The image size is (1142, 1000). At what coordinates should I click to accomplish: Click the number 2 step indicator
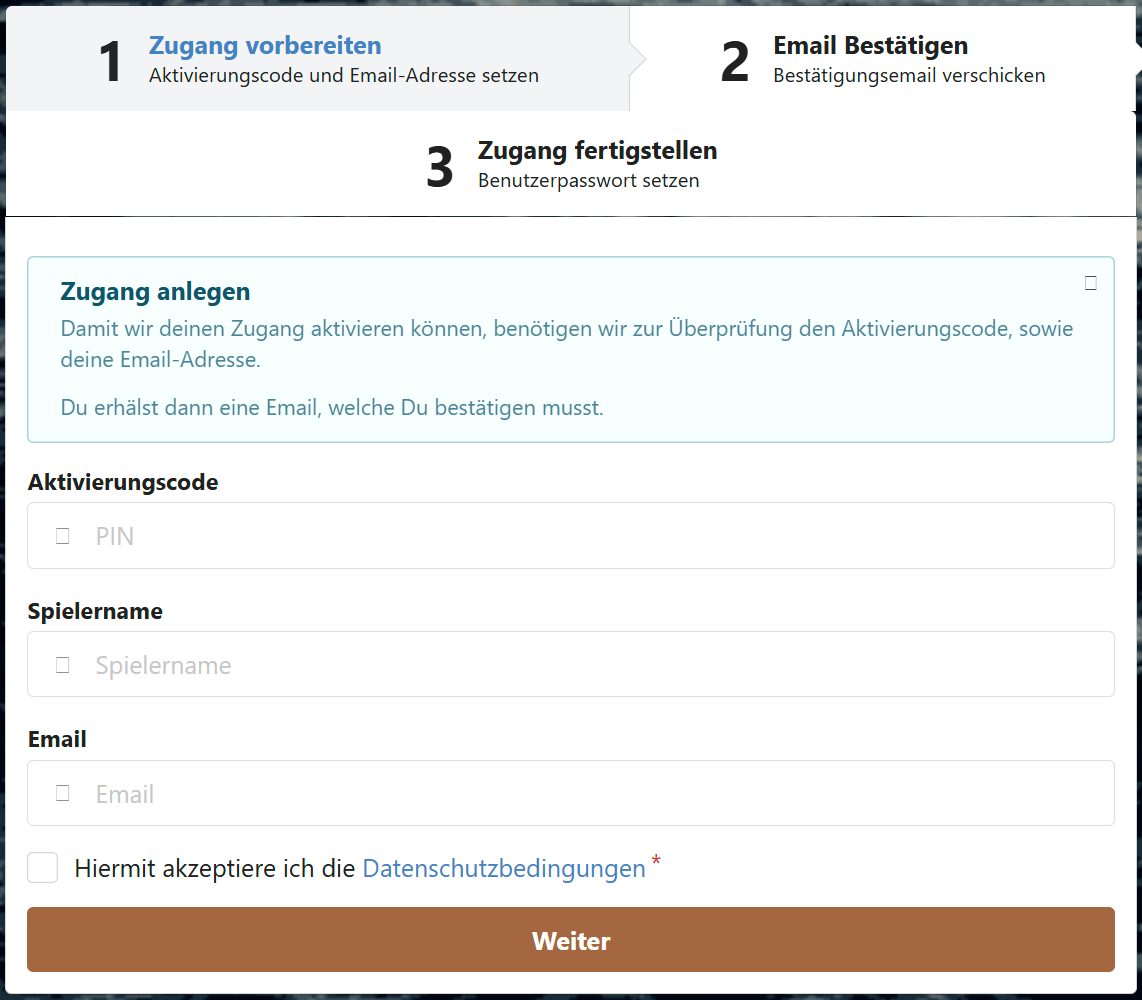click(x=735, y=58)
